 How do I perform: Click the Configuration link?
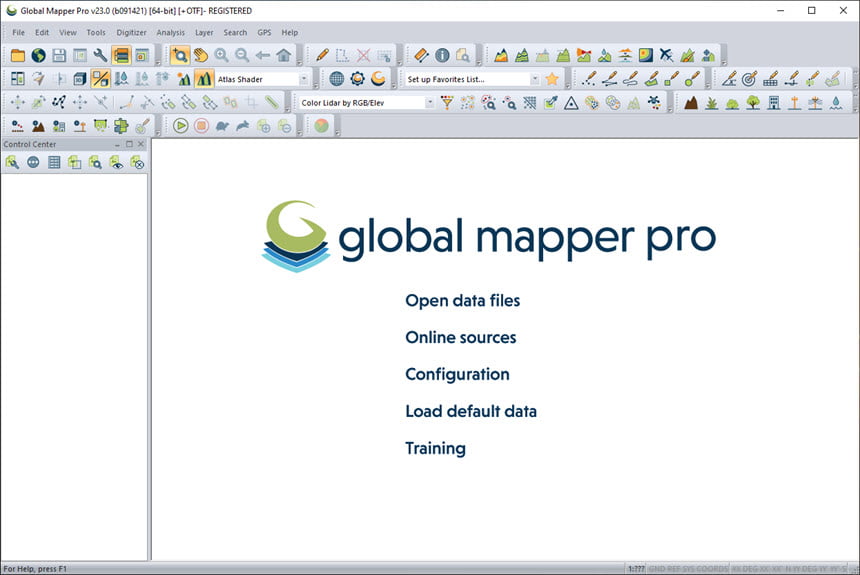pyautogui.click(x=457, y=374)
